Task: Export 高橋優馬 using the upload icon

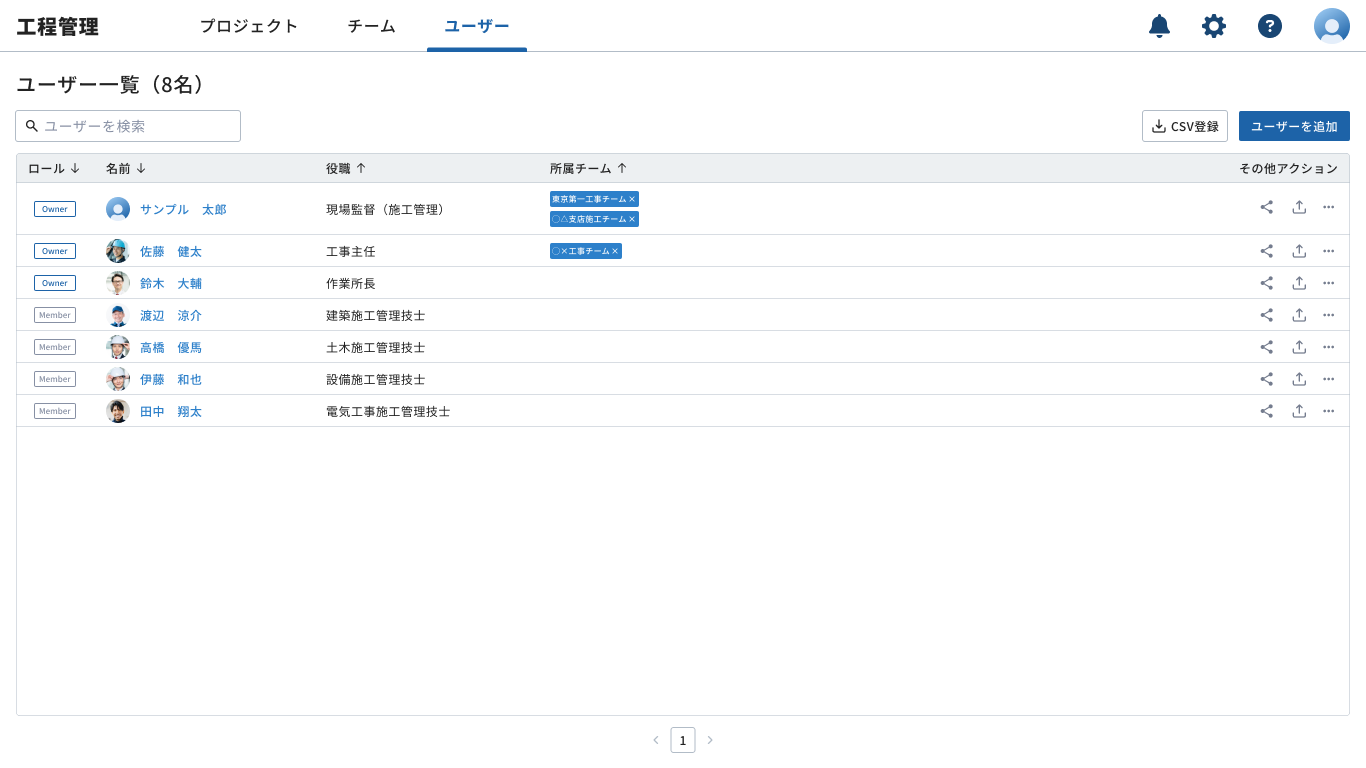Action: pos(1299,347)
